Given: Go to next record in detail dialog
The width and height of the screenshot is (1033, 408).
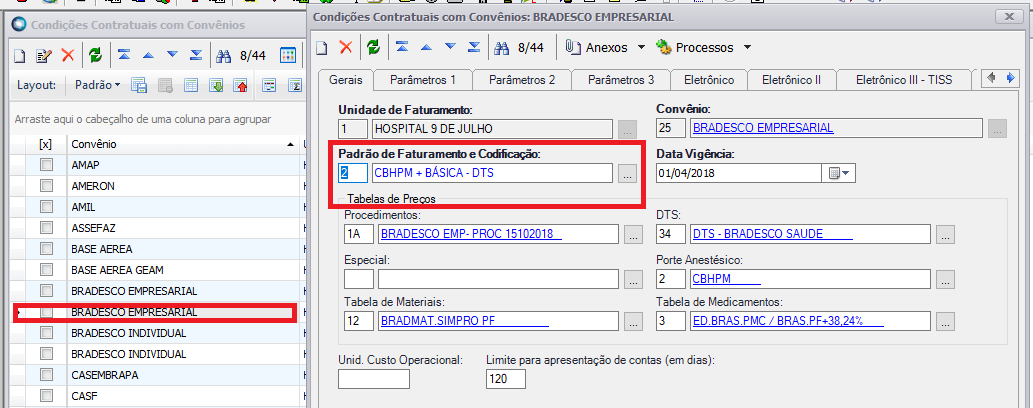Looking at the screenshot, I should click(451, 47).
